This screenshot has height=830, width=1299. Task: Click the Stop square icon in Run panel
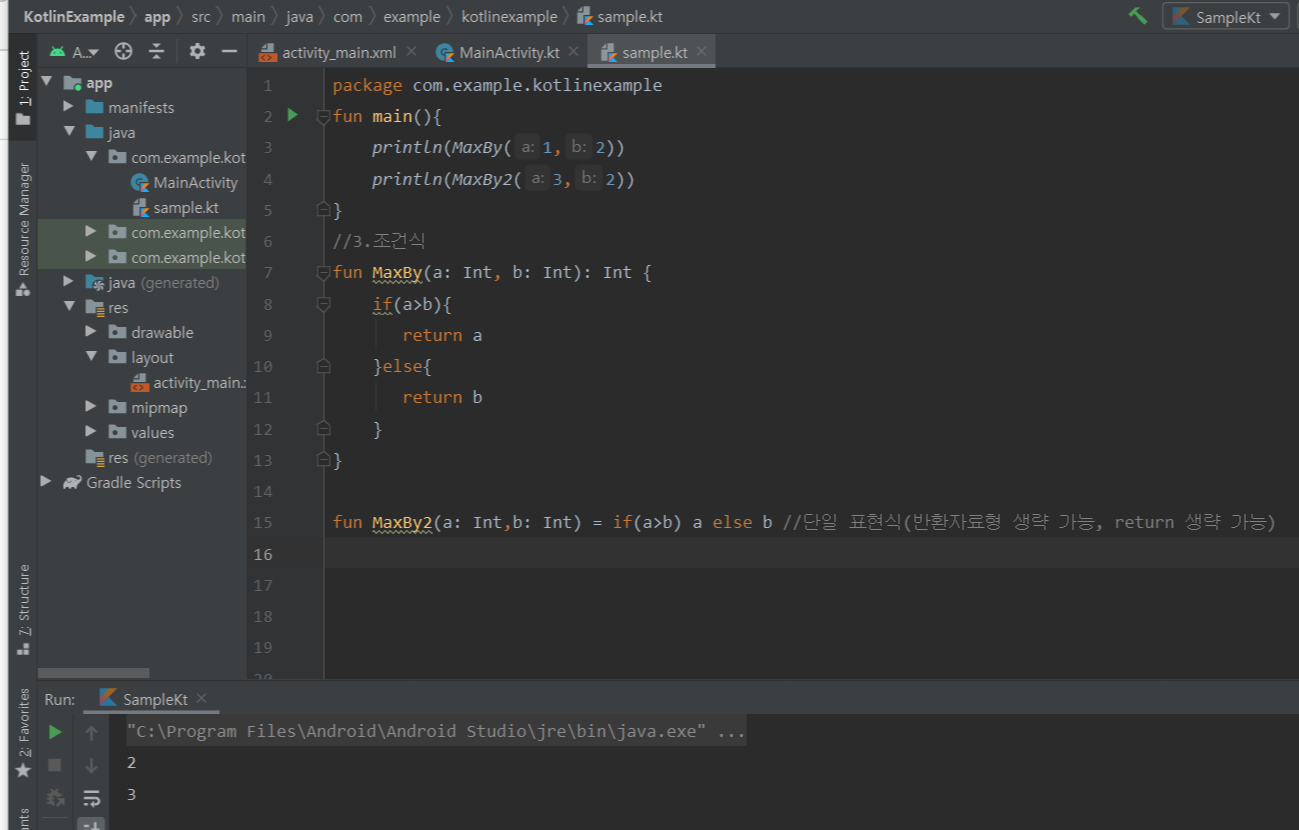tap(55, 765)
